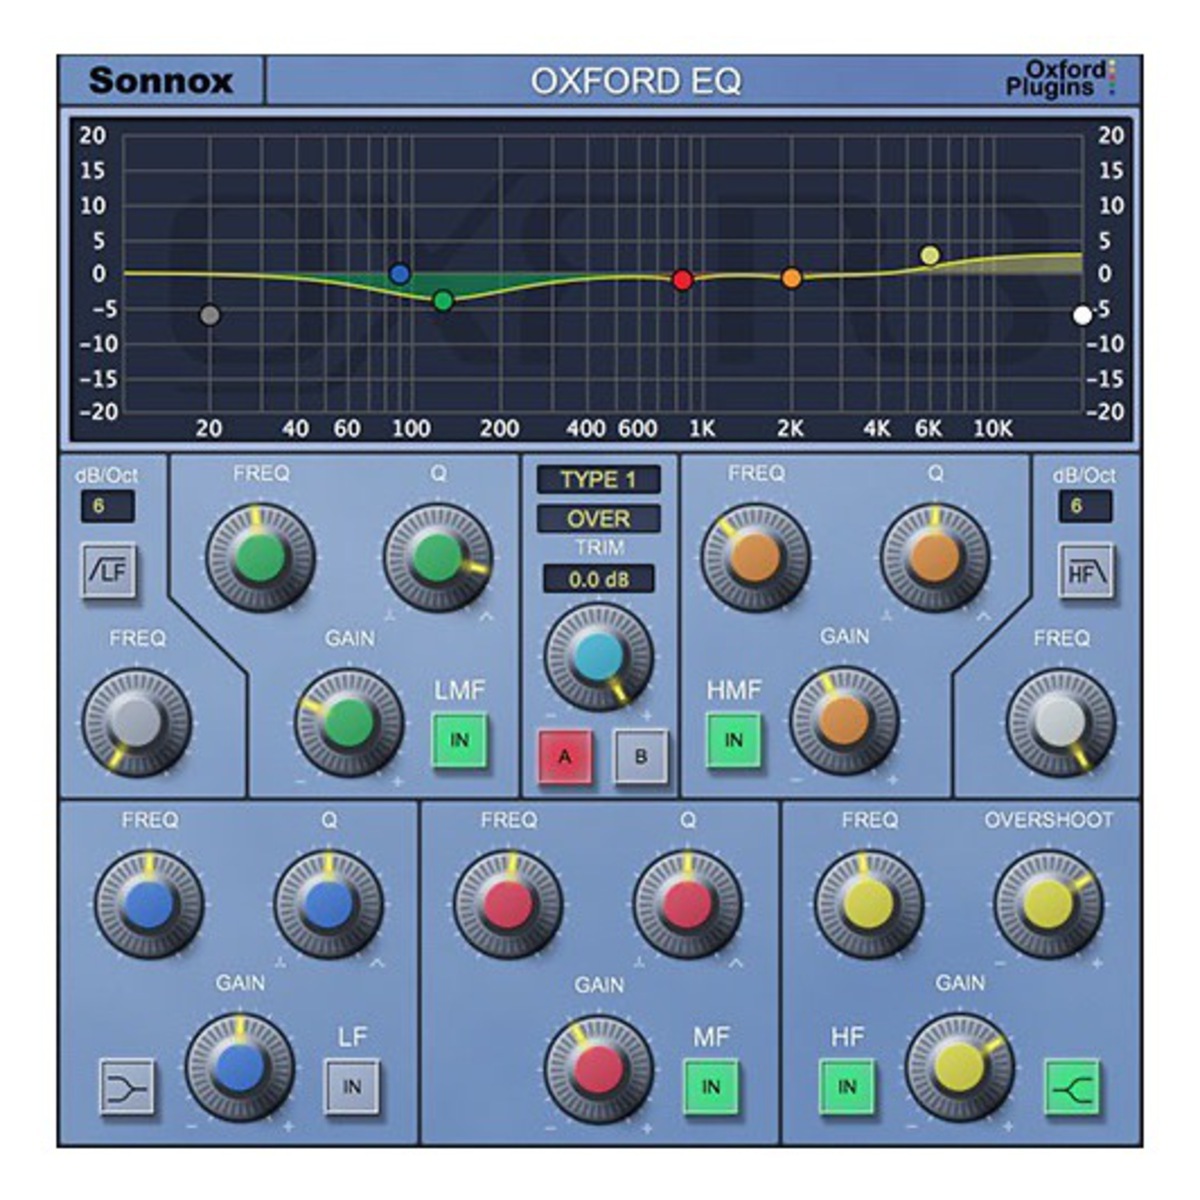Click the red MF Q knob
The image size is (1200, 1200).
[687, 905]
